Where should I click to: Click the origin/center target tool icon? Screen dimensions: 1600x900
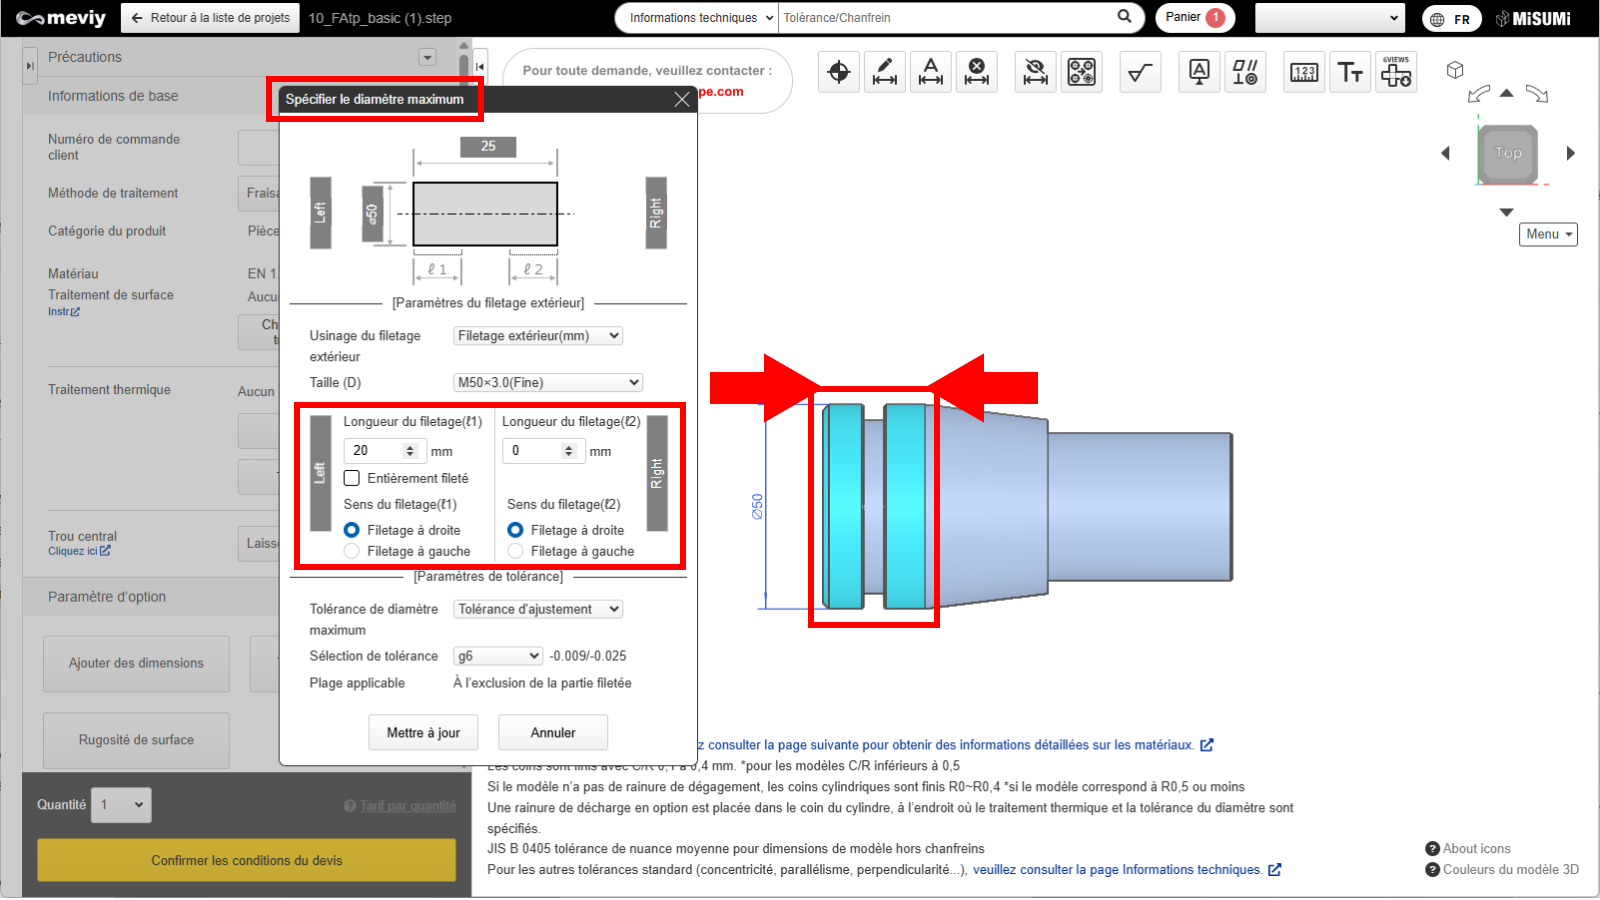pos(839,72)
